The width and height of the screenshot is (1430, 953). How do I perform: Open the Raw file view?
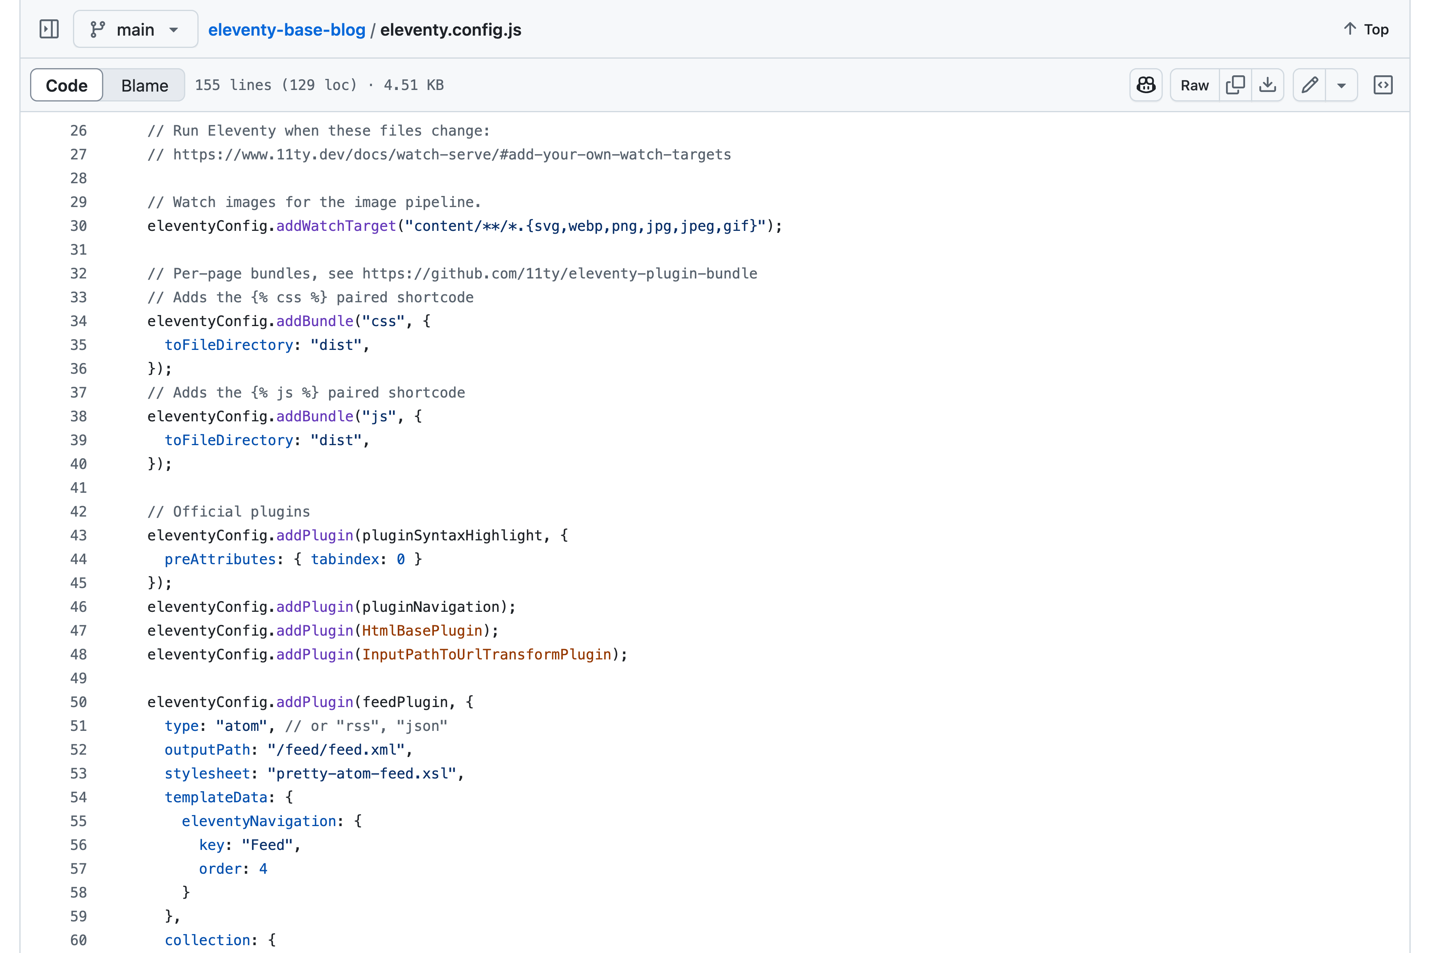click(x=1194, y=85)
